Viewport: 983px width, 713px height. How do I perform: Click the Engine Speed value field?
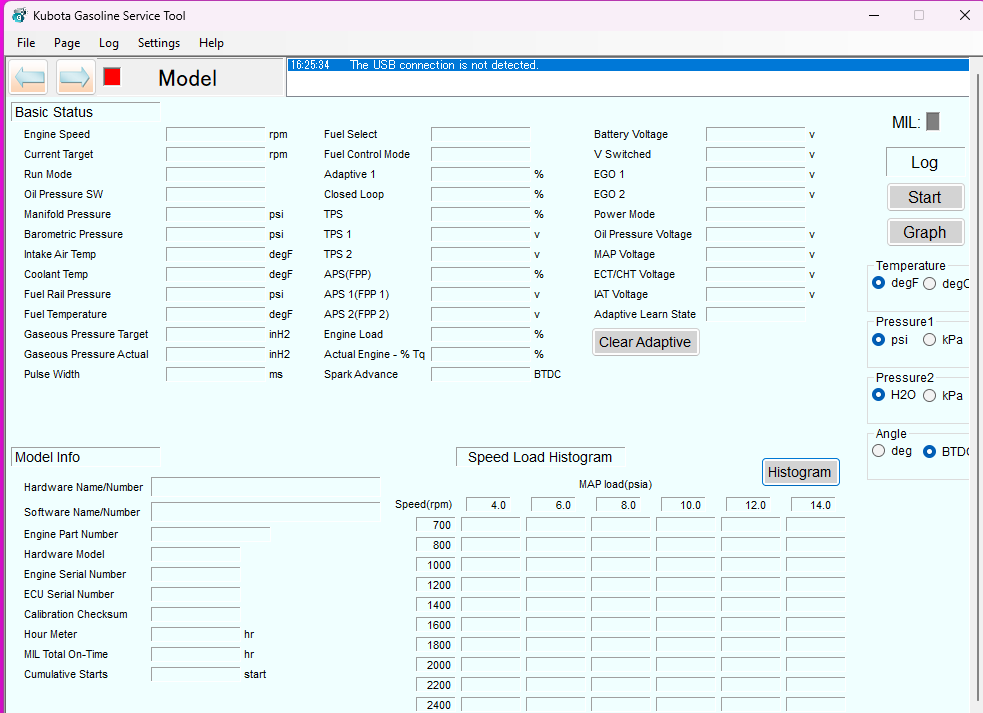(216, 134)
